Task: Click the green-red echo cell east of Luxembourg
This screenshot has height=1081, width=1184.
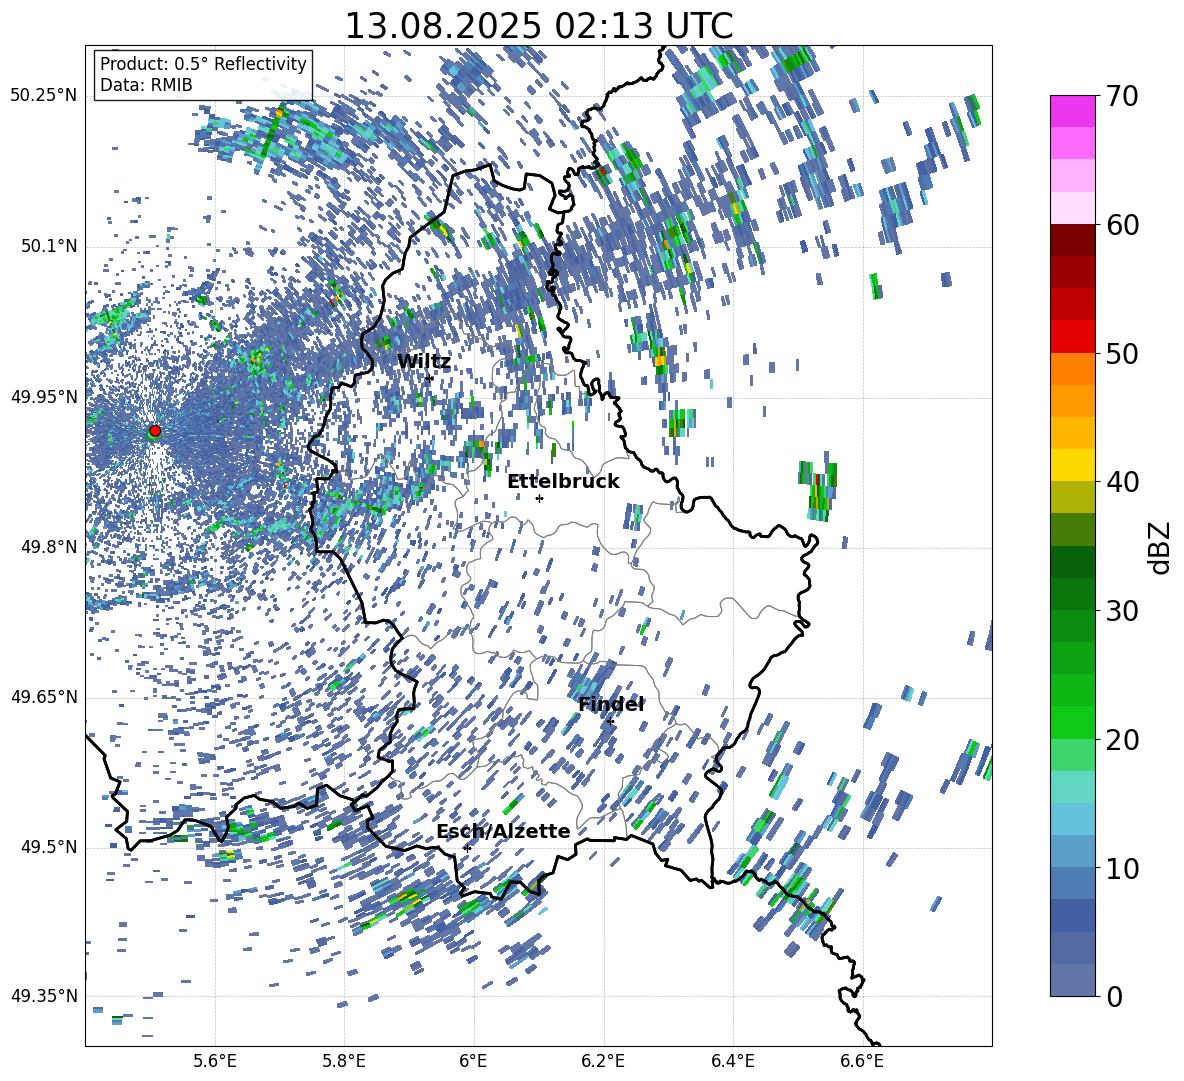Action: [x=819, y=487]
